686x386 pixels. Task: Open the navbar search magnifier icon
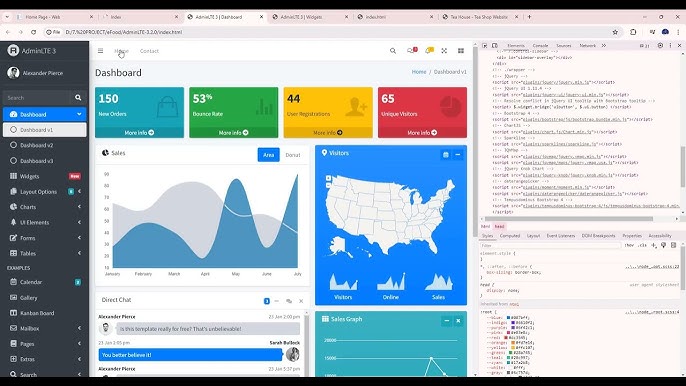393,51
